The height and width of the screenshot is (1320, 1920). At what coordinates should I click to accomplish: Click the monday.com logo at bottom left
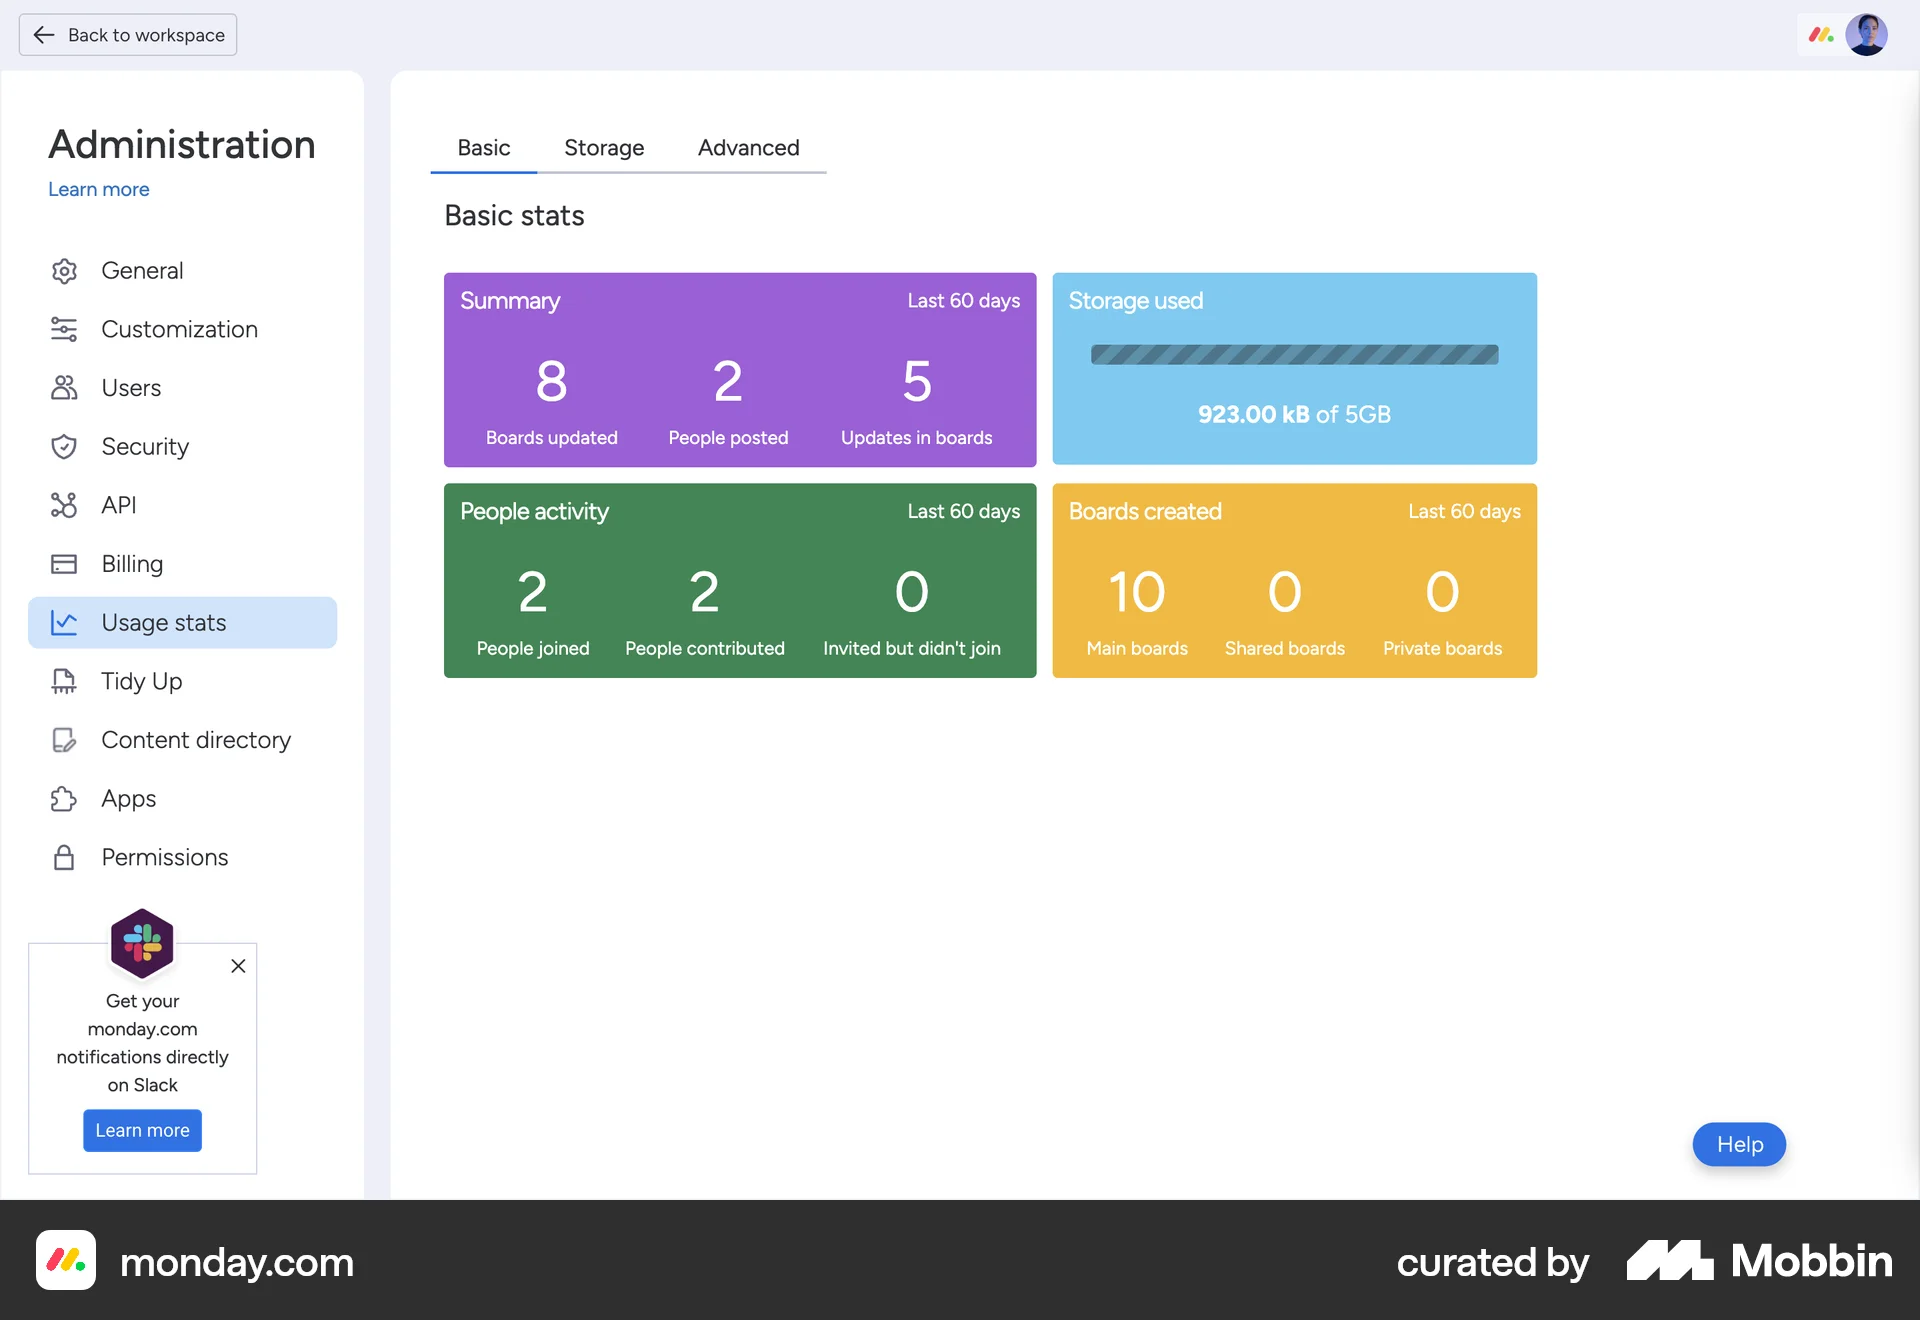click(x=65, y=1261)
